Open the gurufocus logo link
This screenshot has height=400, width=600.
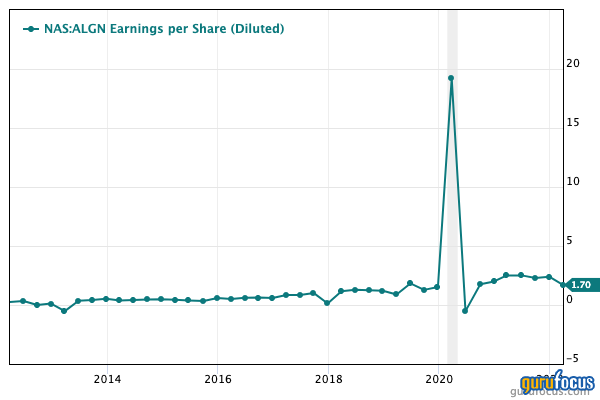(557, 383)
